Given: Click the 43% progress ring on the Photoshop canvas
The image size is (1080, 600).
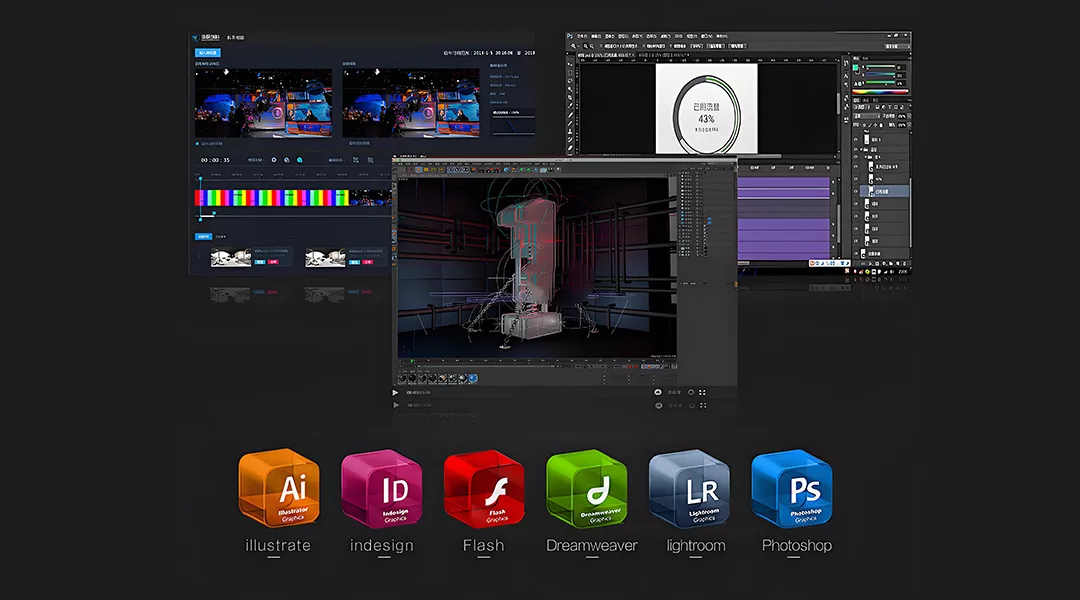Looking at the screenshot, I should (706, 113).
